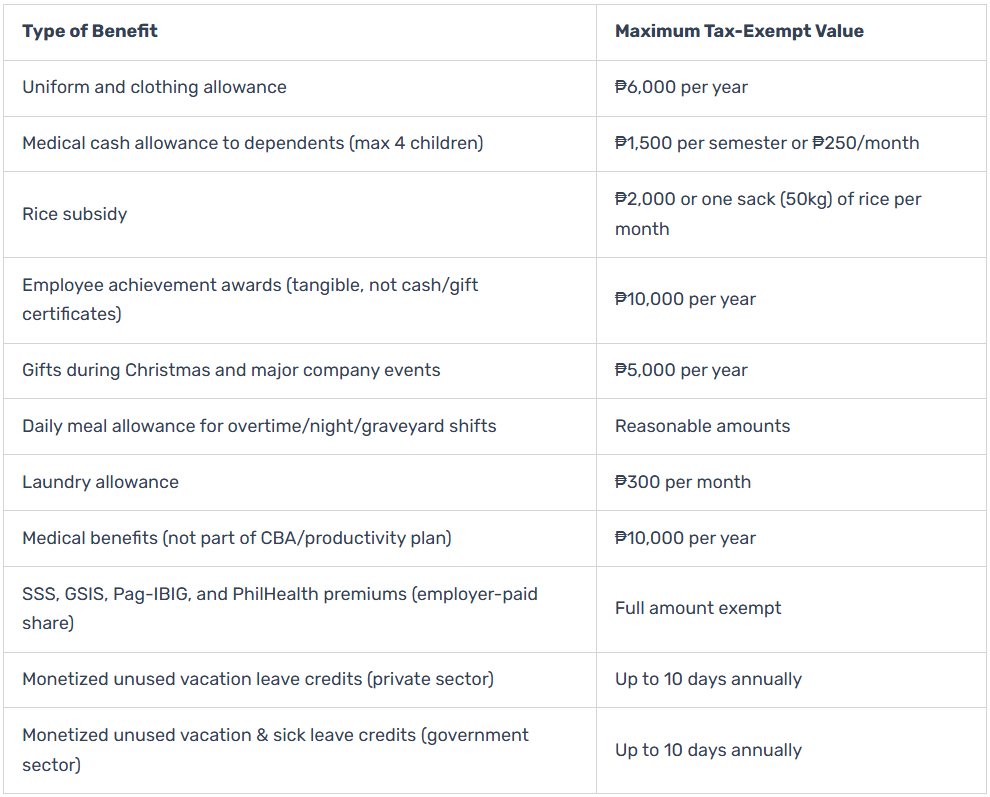This screenshot has width=990, height=797.
Task: Click the '₱300 per month' value
Action: [683, 482]
